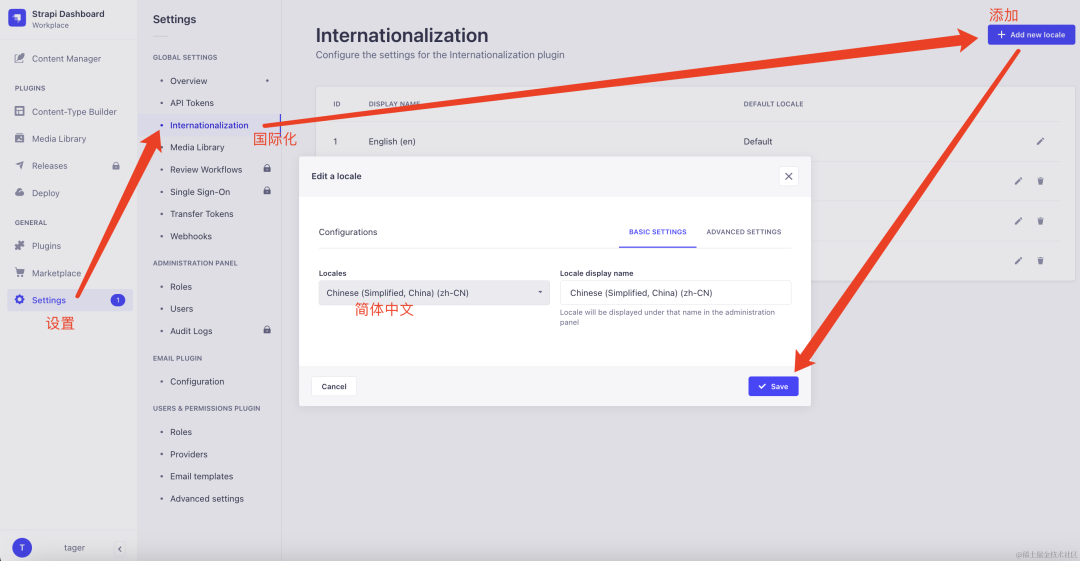Click the English (en) display name cell

point(392,141)
